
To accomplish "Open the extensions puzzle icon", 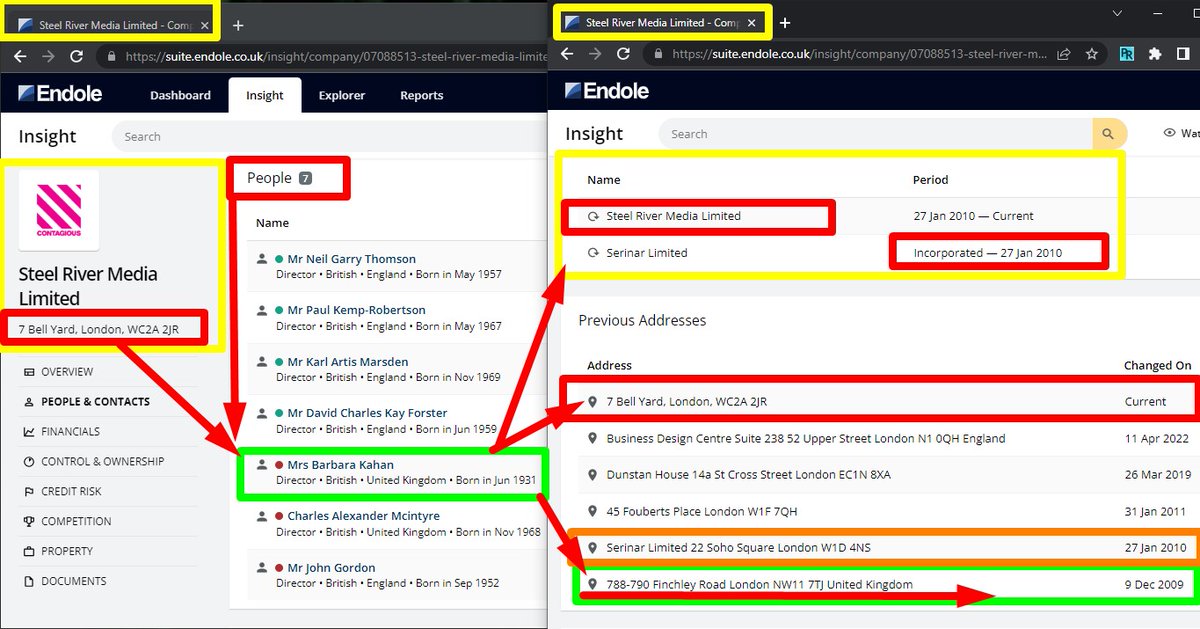I will (x=1156, y=54).
